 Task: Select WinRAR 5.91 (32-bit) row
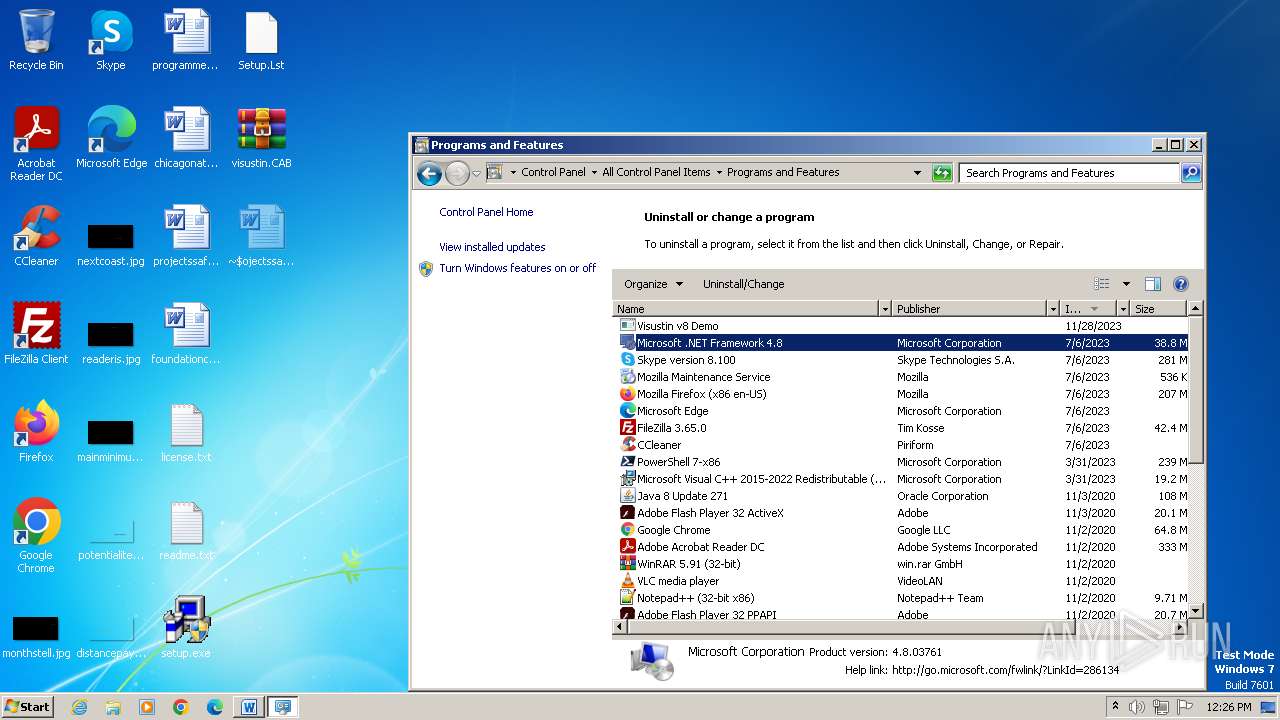(900, 564)
